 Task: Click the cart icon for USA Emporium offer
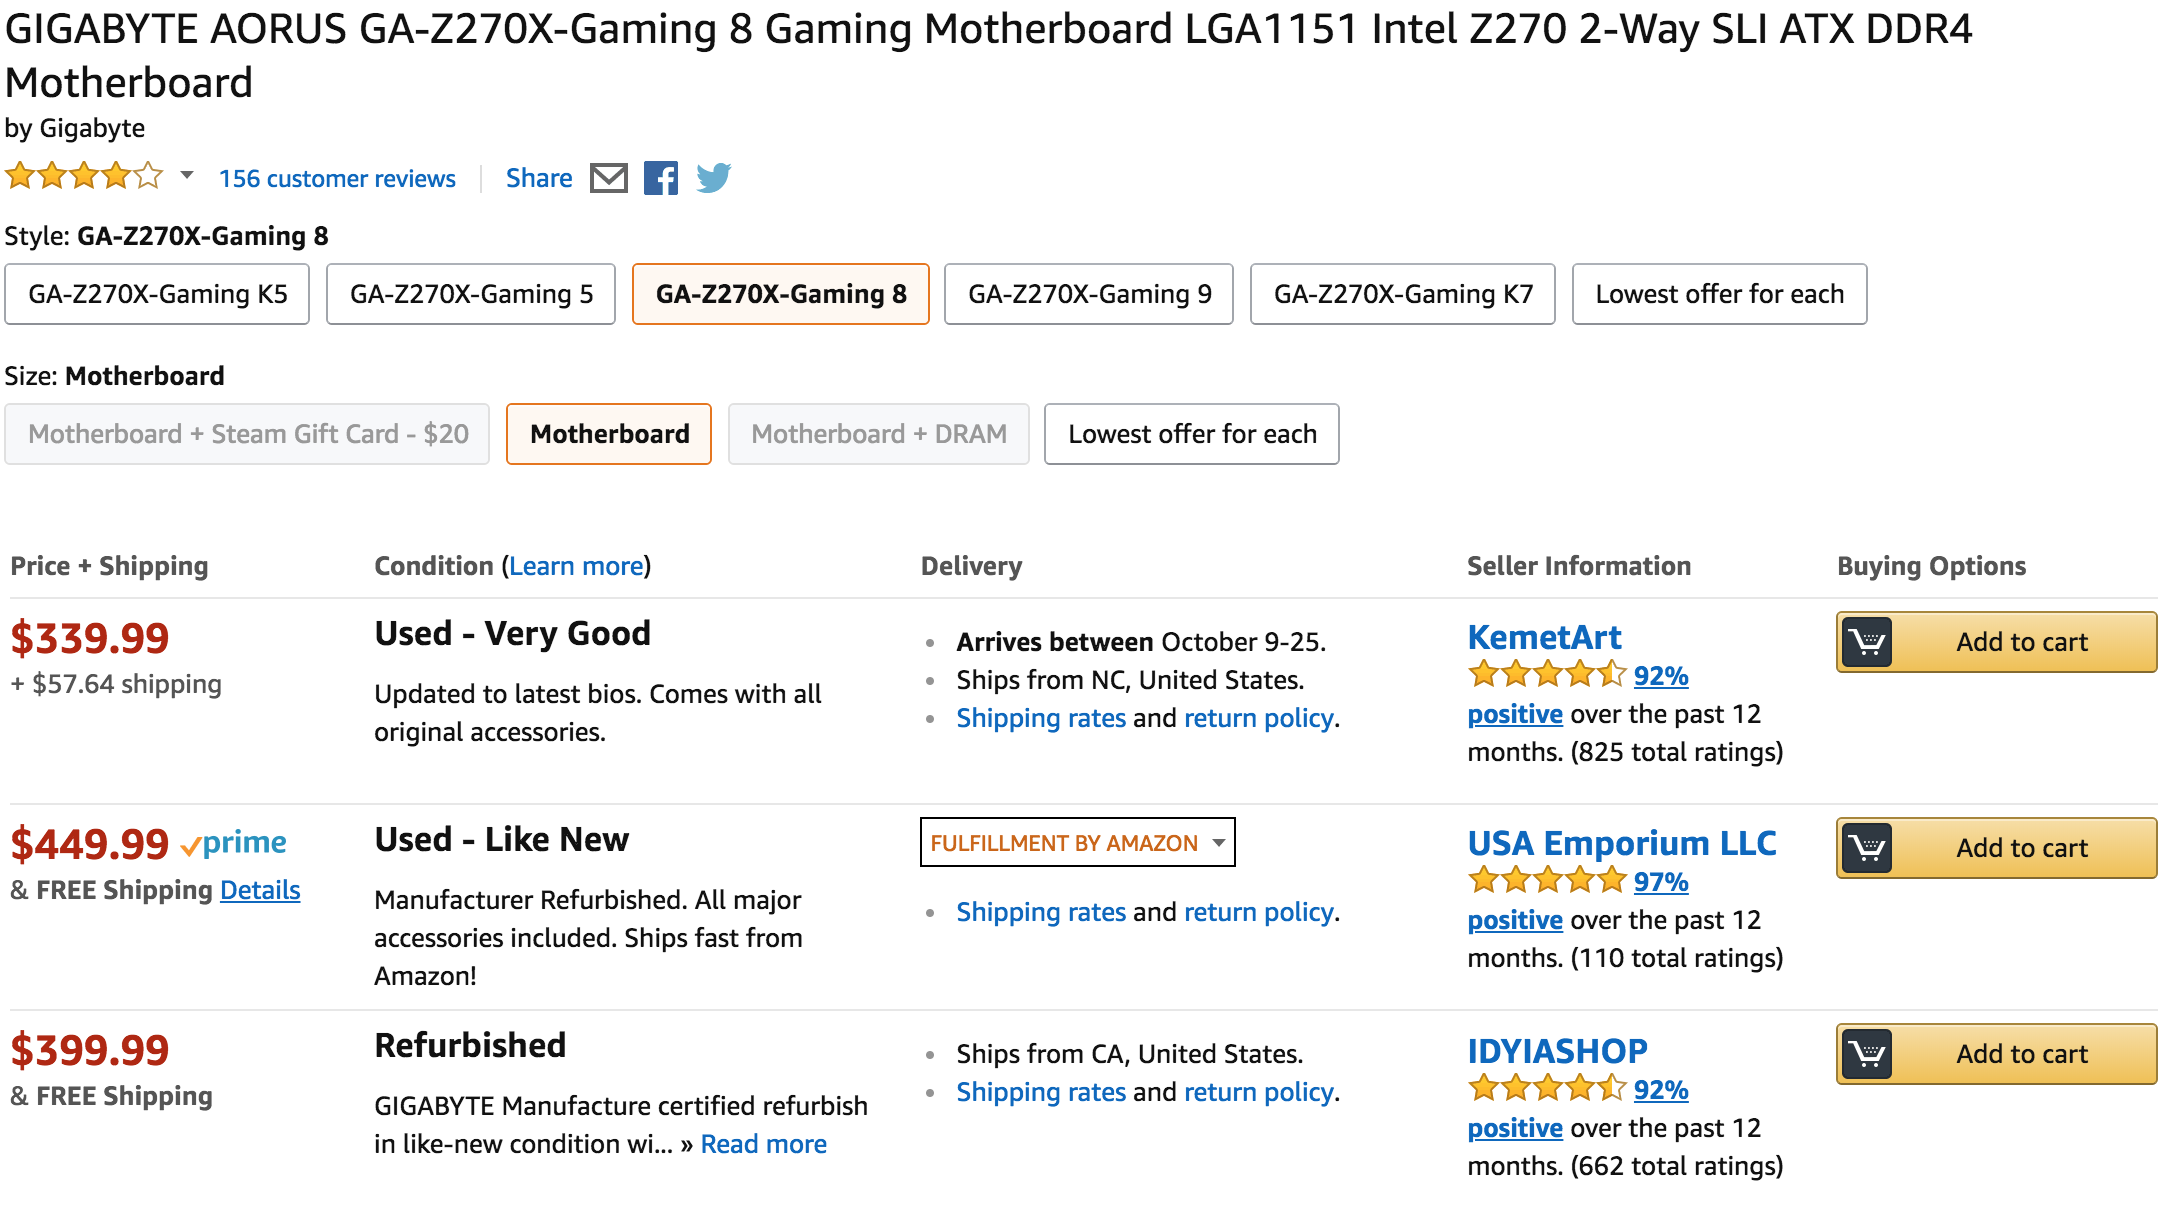(x=1867, y=848)
